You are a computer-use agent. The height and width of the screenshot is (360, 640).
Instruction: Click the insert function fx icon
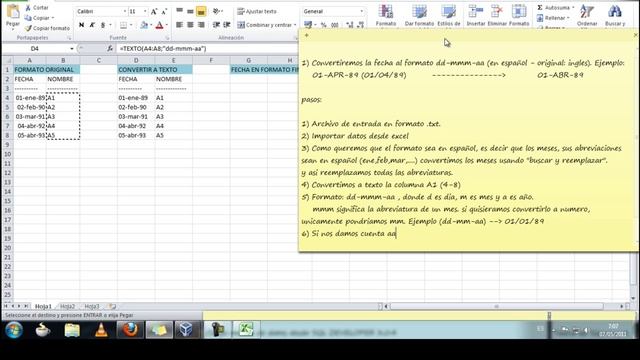point(110,49)
